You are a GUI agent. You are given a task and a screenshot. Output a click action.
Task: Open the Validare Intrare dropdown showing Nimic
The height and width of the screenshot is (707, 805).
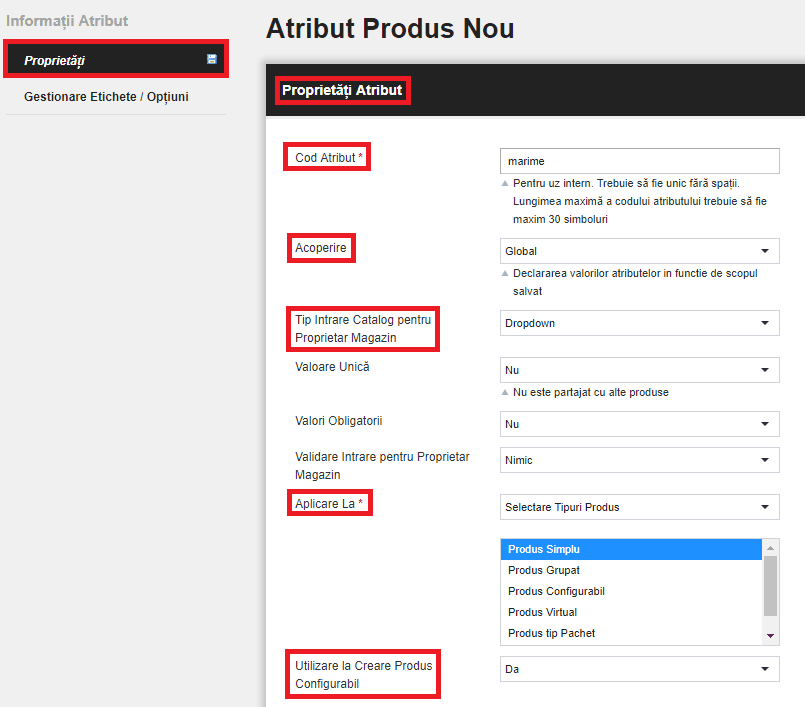point(640,460)
